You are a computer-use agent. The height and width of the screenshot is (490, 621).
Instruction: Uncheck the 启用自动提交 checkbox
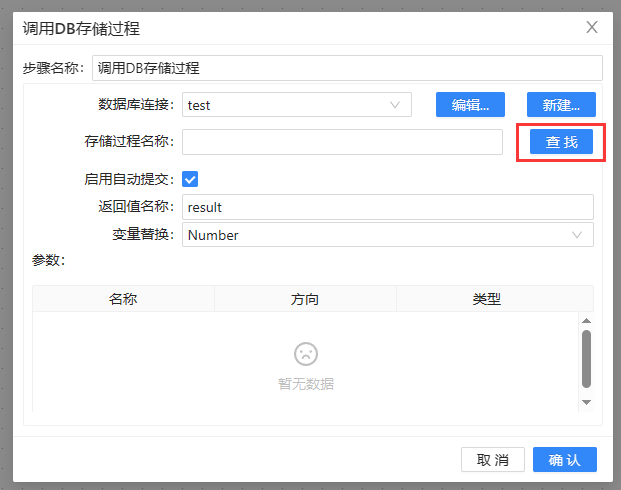tap(190, 180)
